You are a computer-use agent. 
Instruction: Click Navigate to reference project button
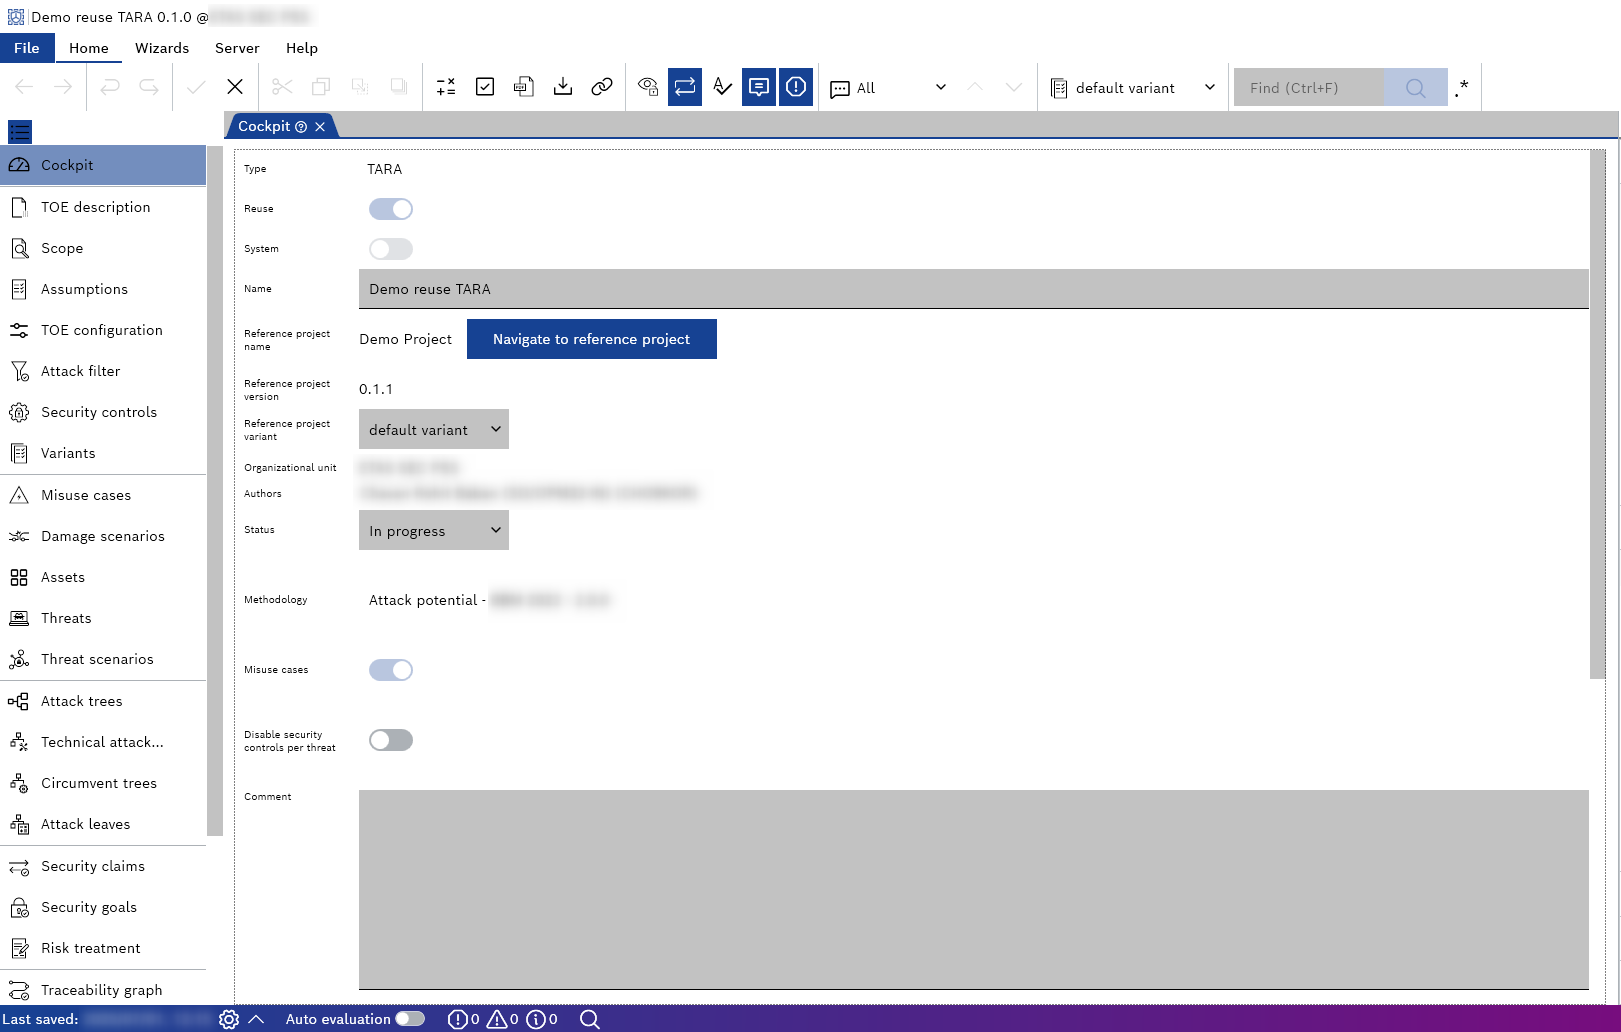tap(591, 339)
